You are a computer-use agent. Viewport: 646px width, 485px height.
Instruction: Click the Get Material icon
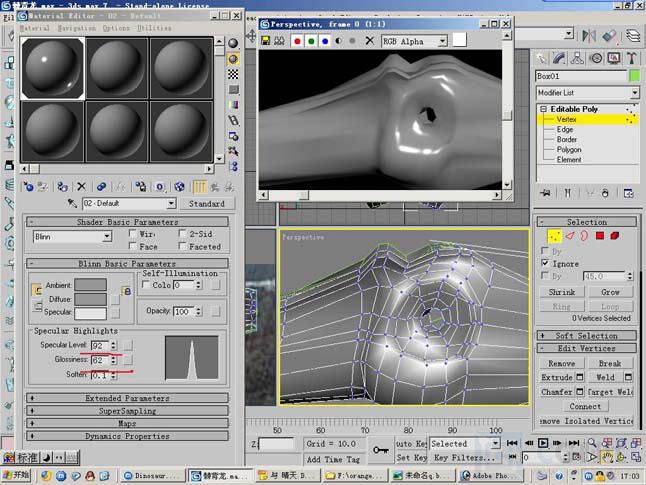[28, 187]
